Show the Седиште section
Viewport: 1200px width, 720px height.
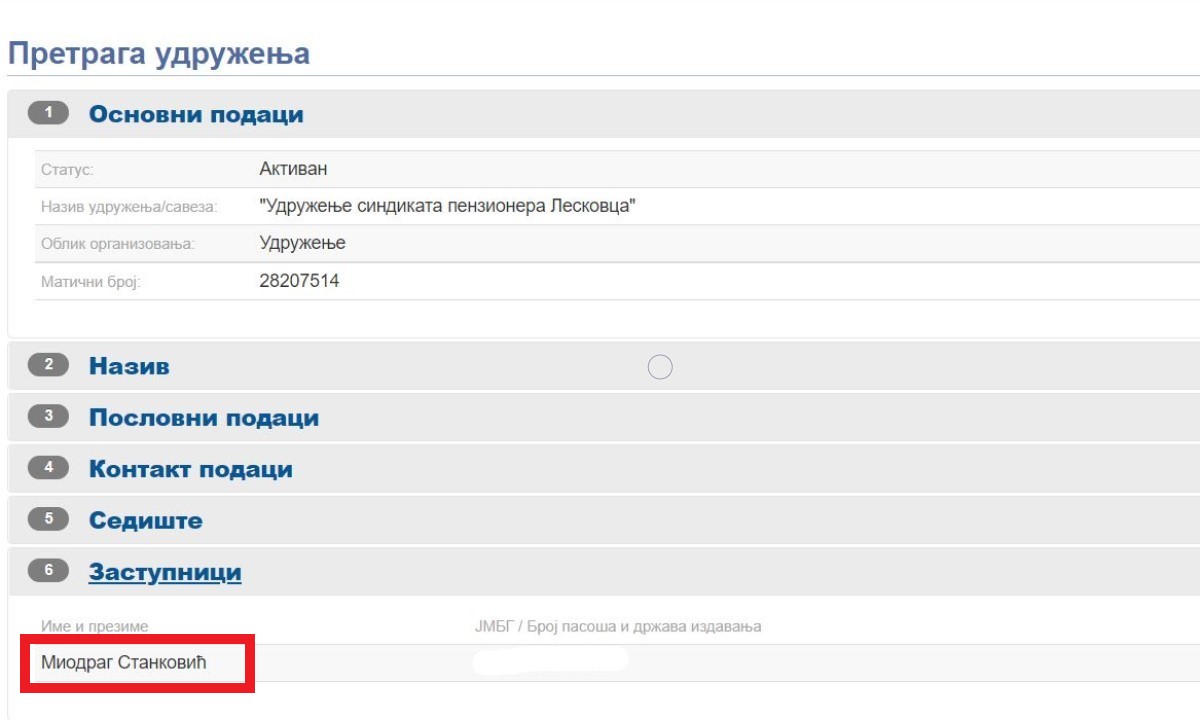point(146,521)
